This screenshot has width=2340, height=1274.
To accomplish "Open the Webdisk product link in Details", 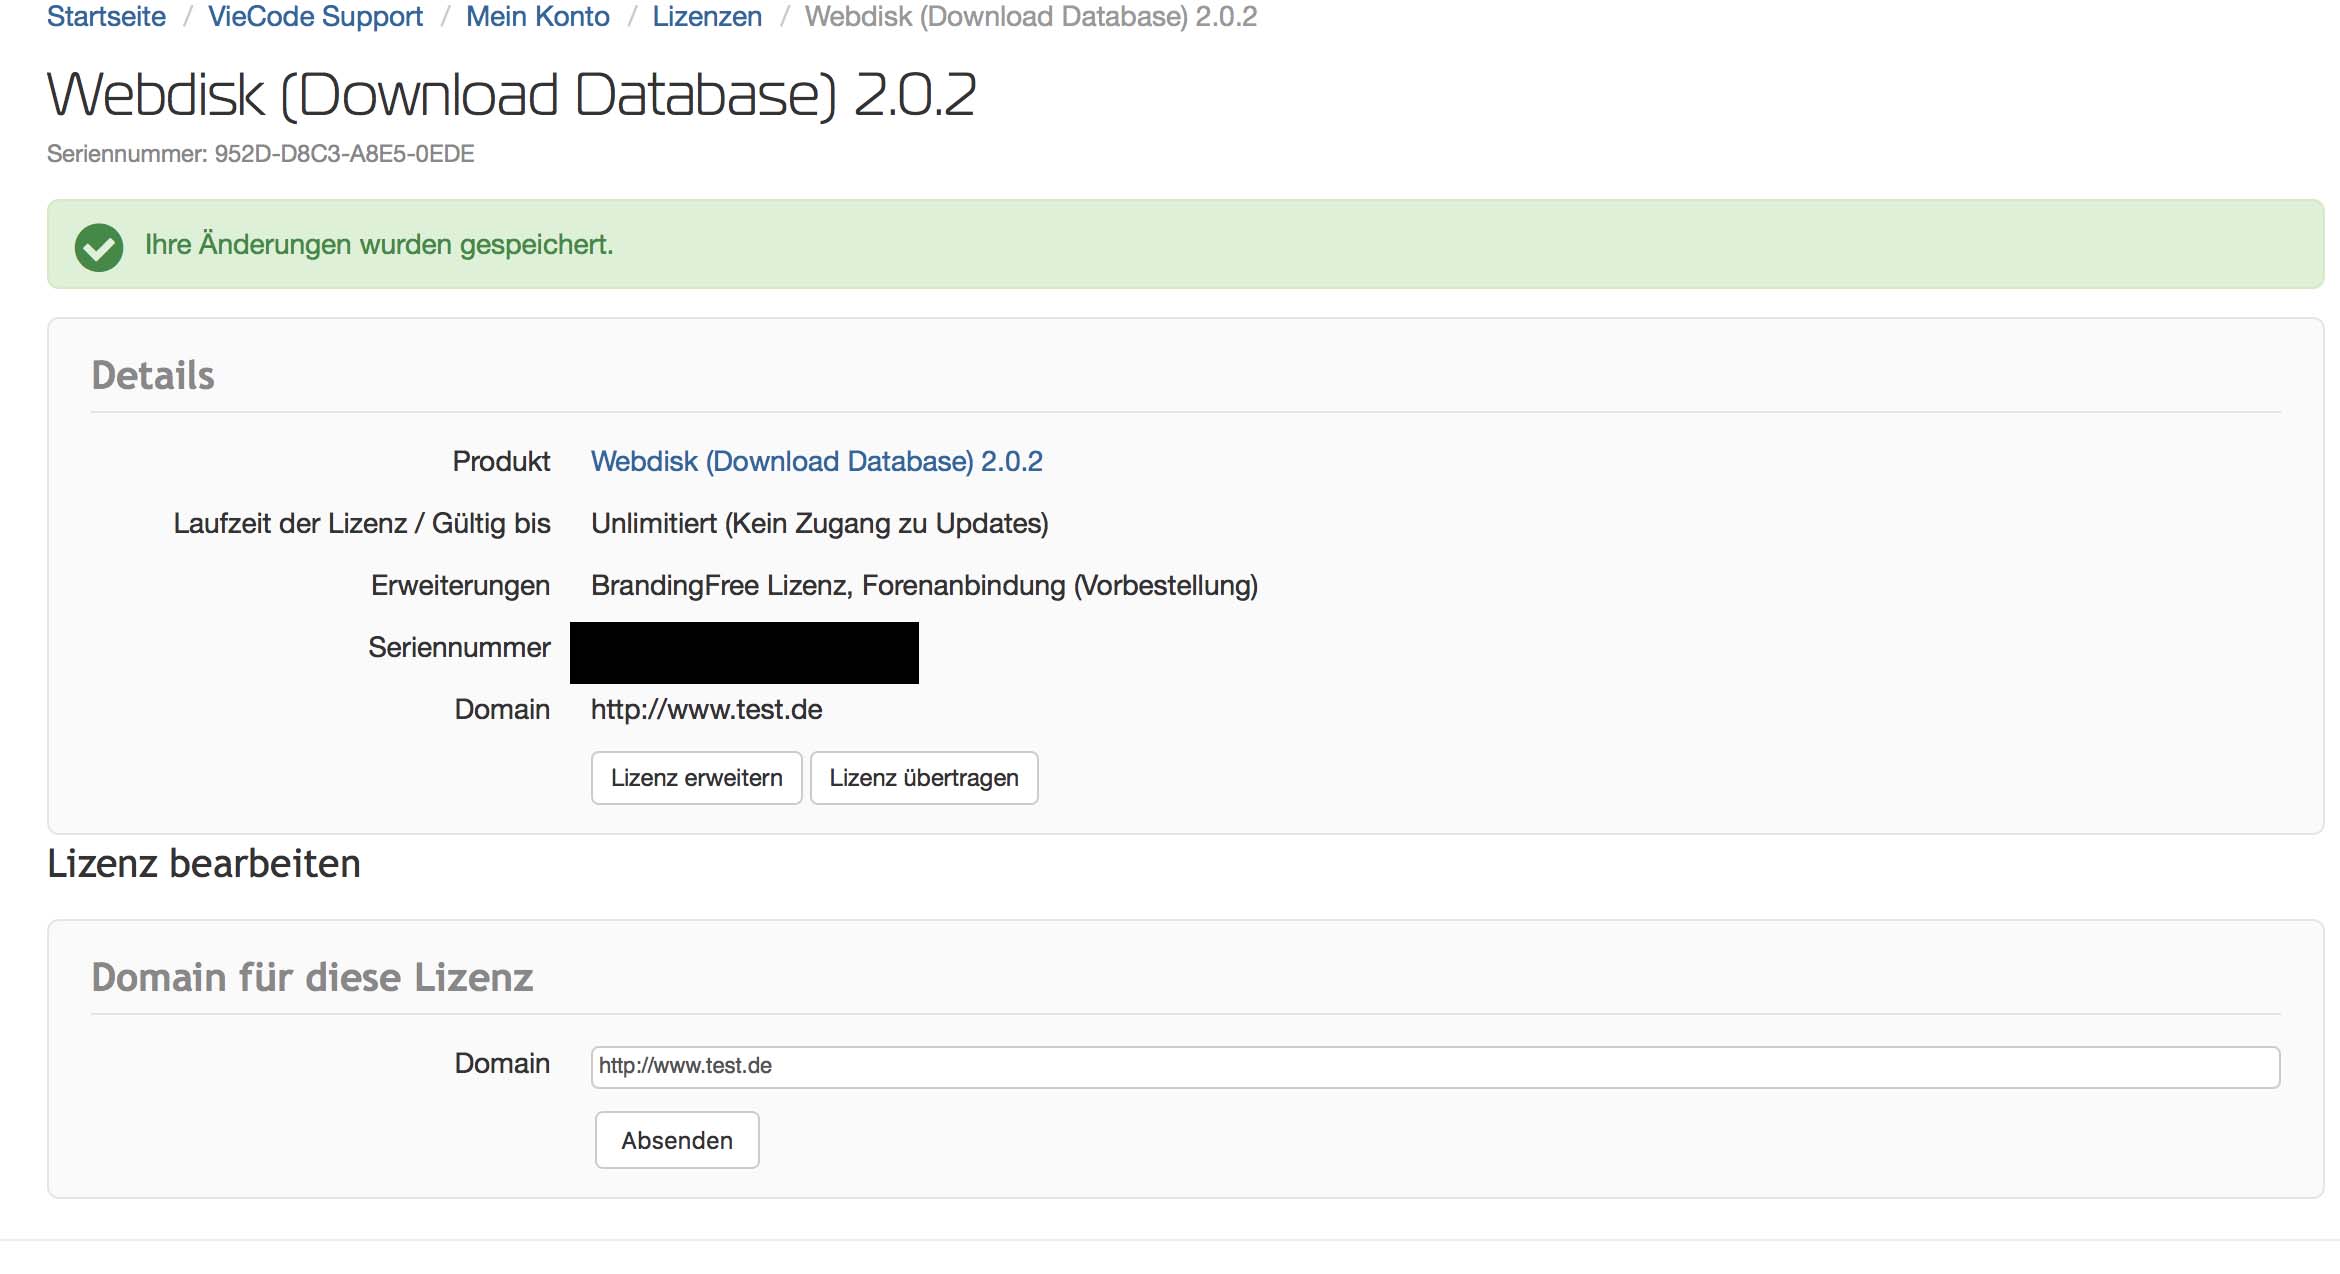I will point(816,461).
